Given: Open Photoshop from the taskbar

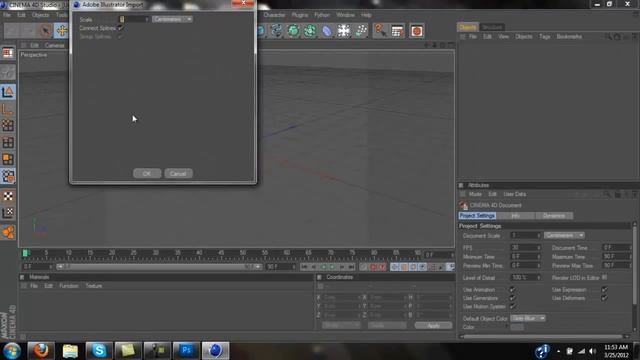Looking at the screenshot, I should click(x=186, y=350).
